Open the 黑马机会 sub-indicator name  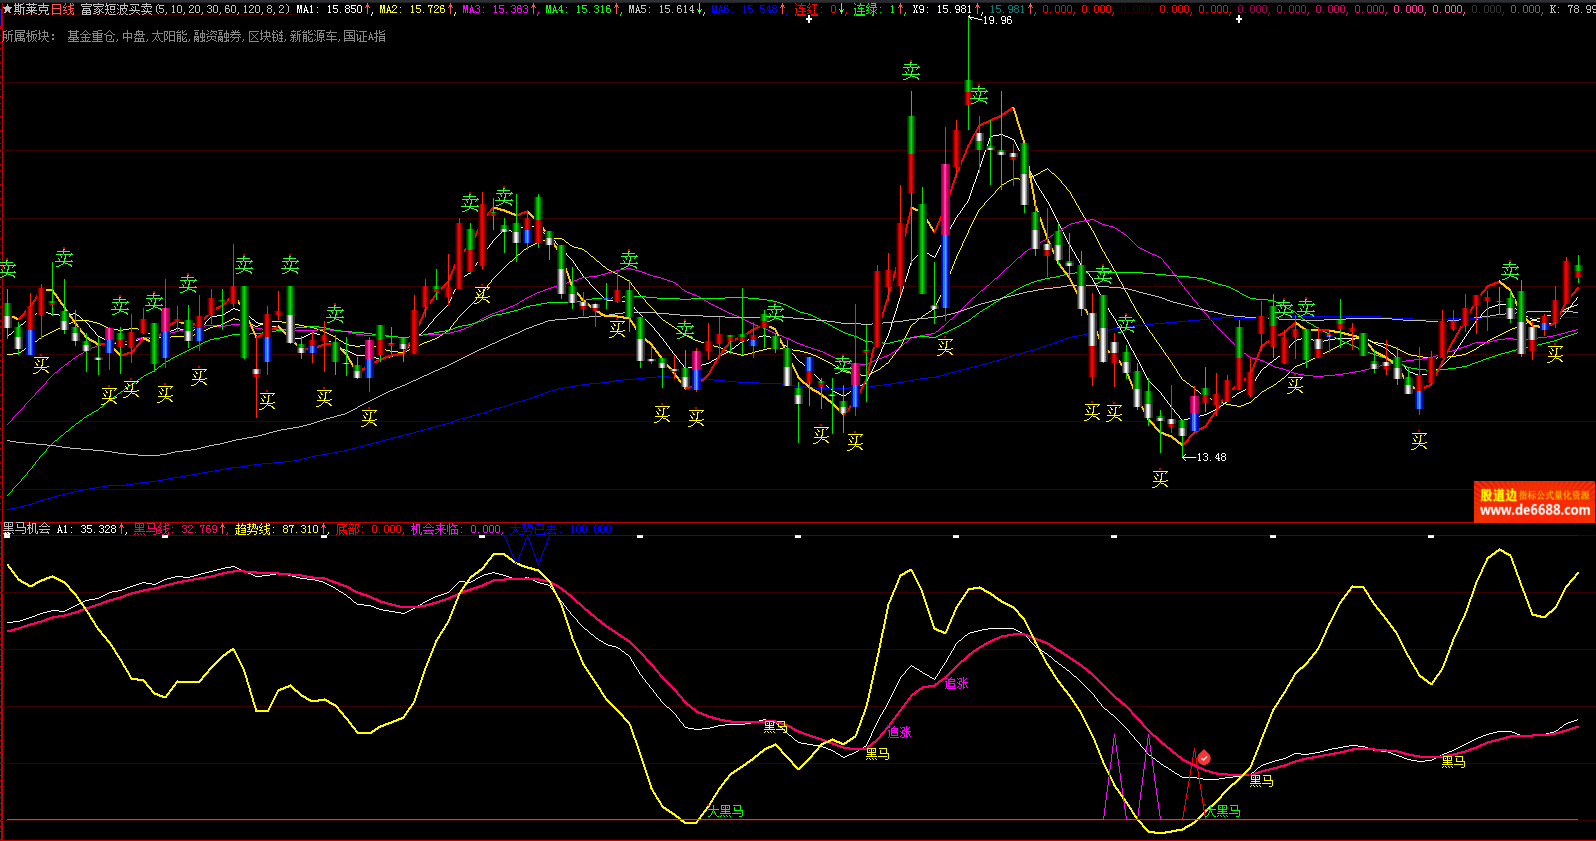click(x=27, y=529)
